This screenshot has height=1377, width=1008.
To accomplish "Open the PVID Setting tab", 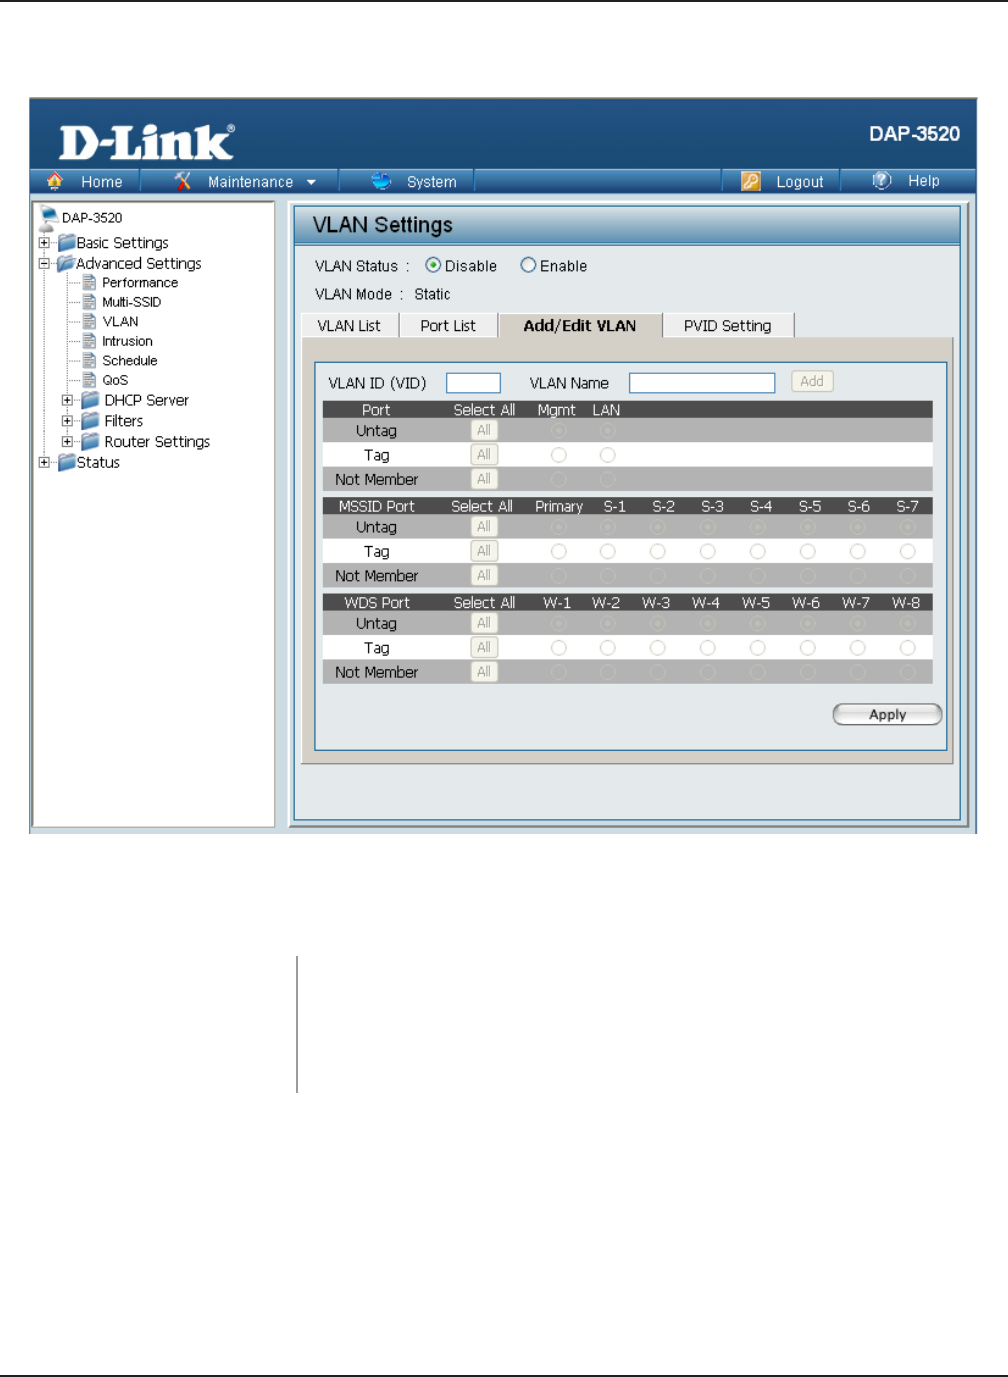I will click(728, 325).
